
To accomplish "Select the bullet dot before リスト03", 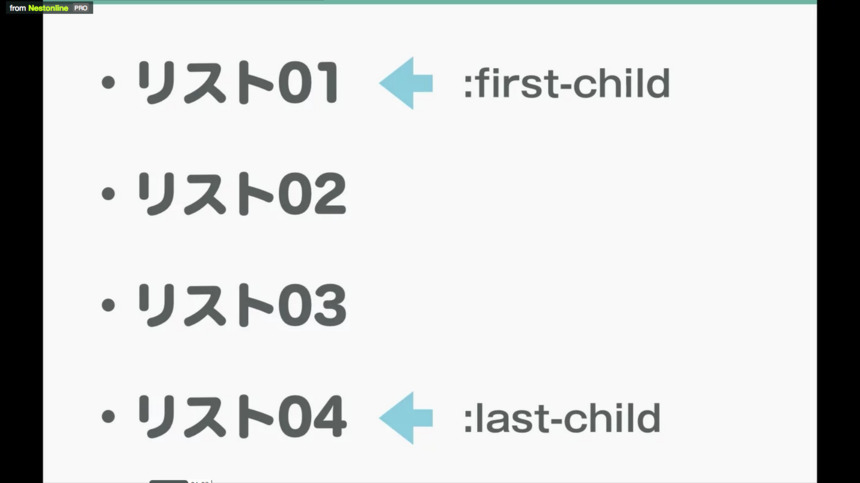I will click(109, 305).
